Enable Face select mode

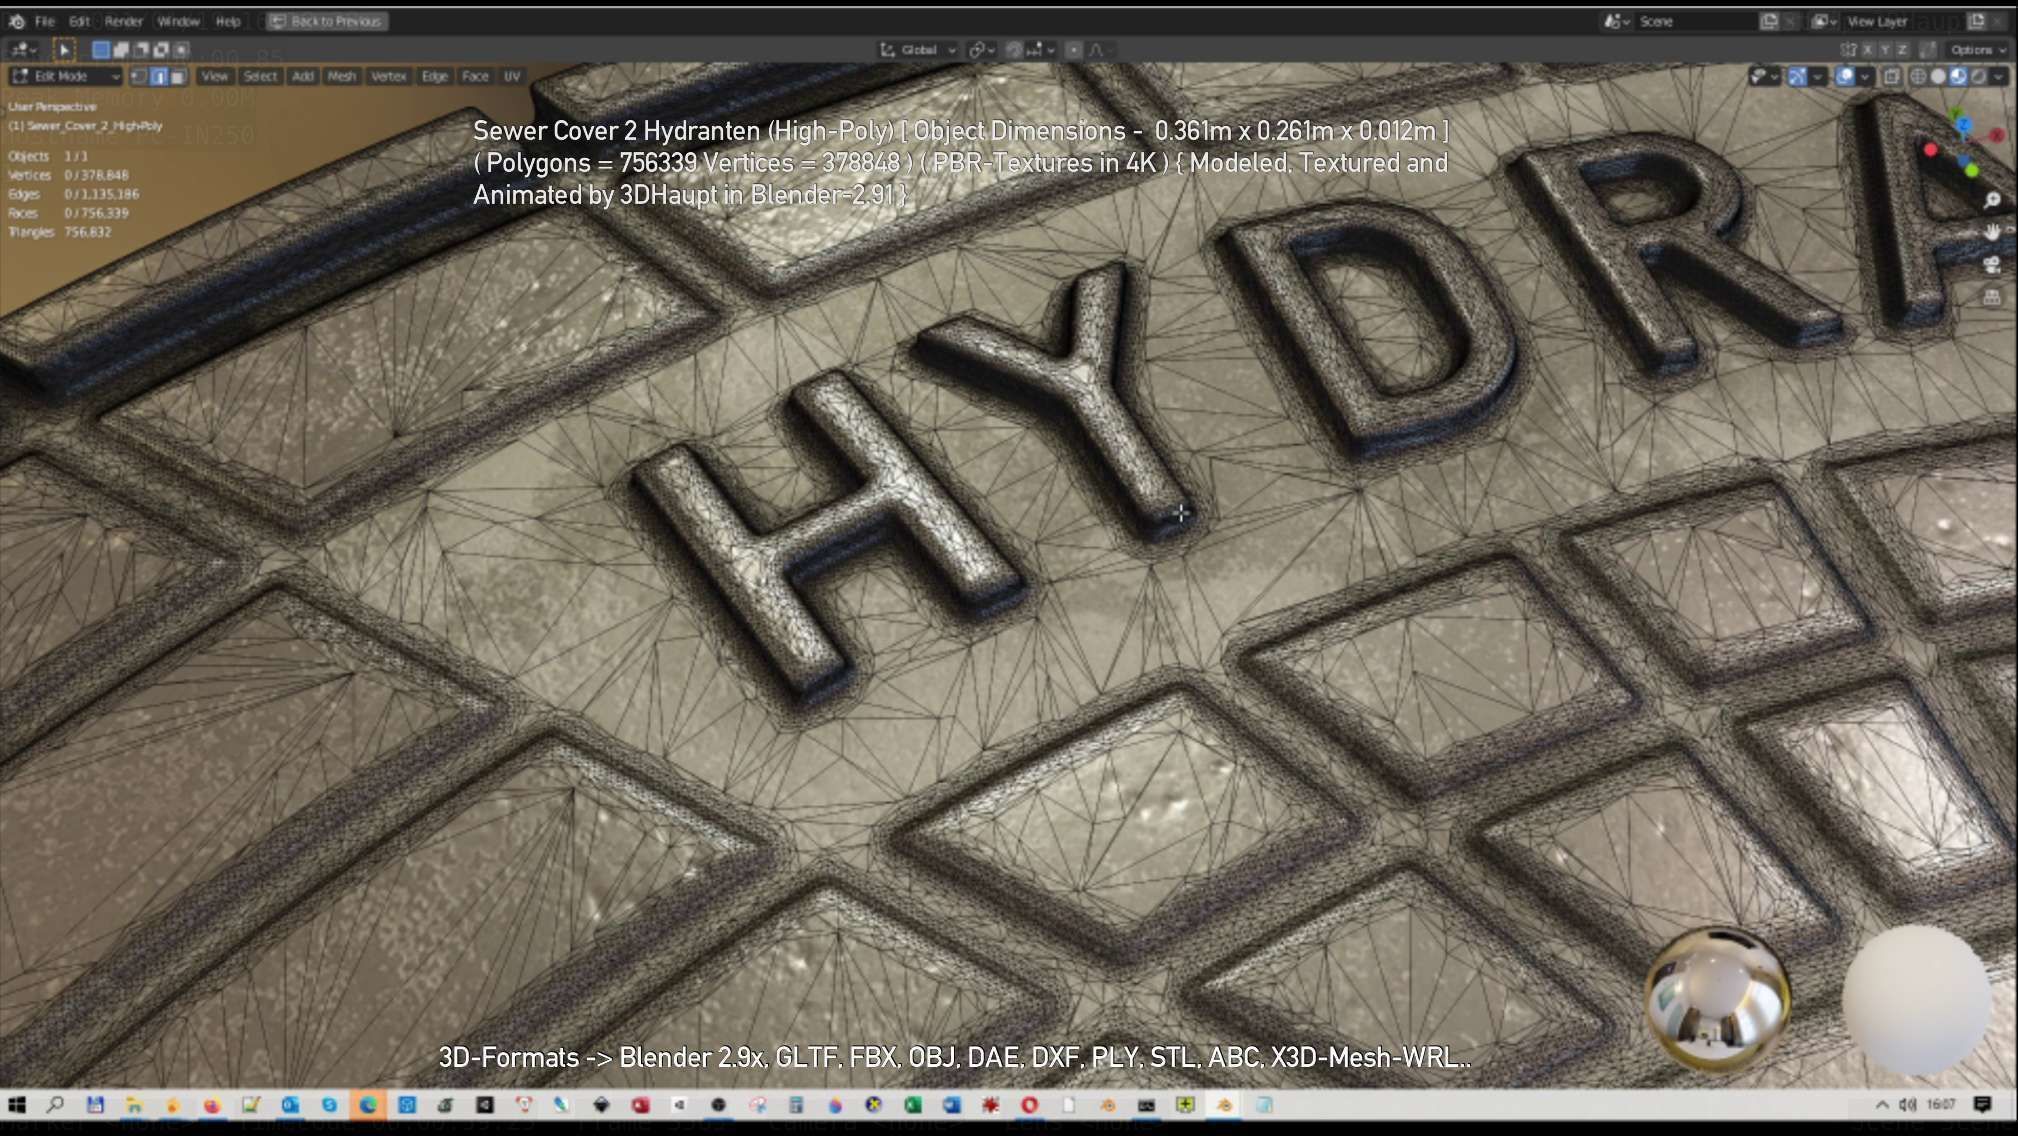(177, 76)
